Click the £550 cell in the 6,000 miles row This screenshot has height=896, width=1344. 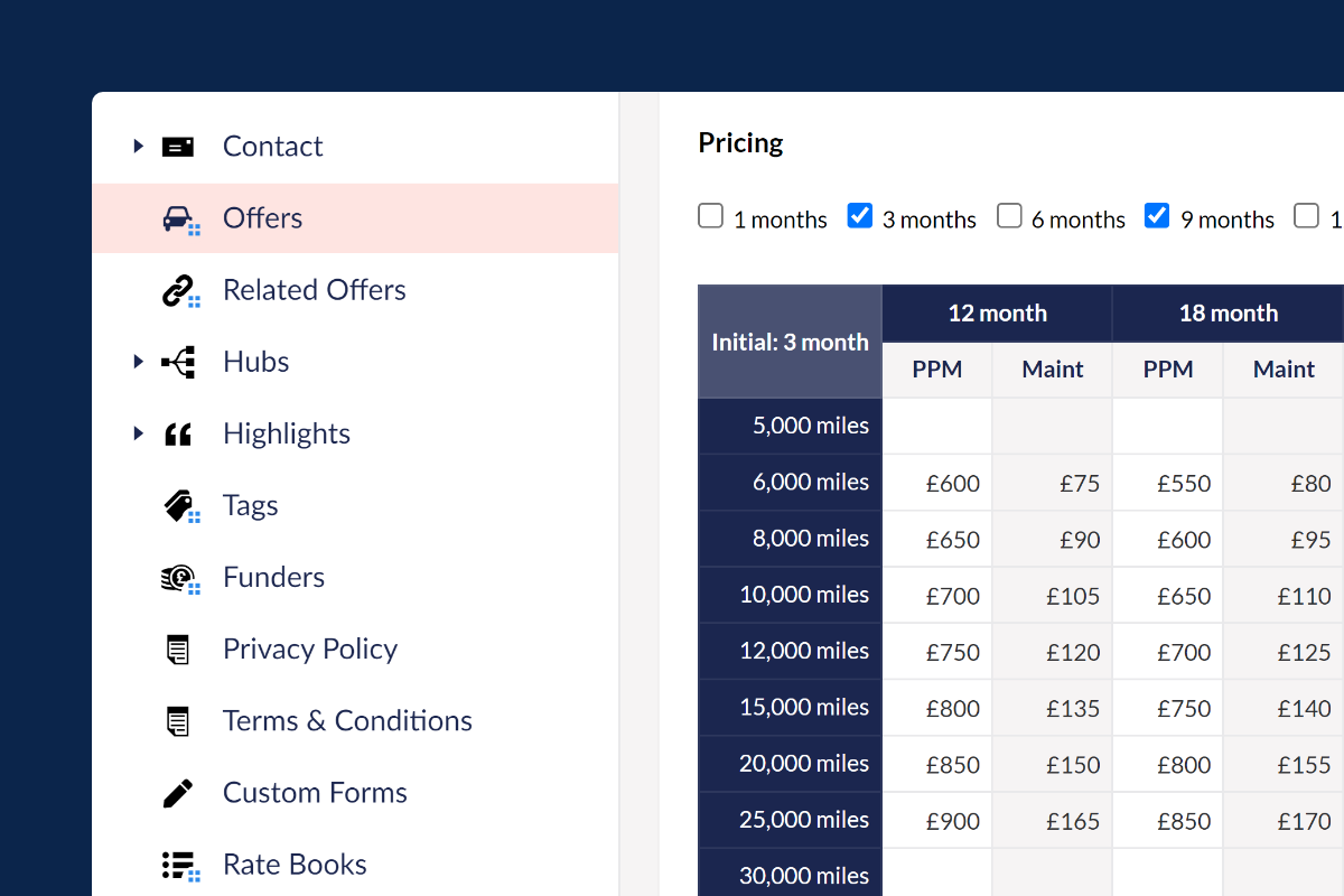click(x=1168, y=483)
